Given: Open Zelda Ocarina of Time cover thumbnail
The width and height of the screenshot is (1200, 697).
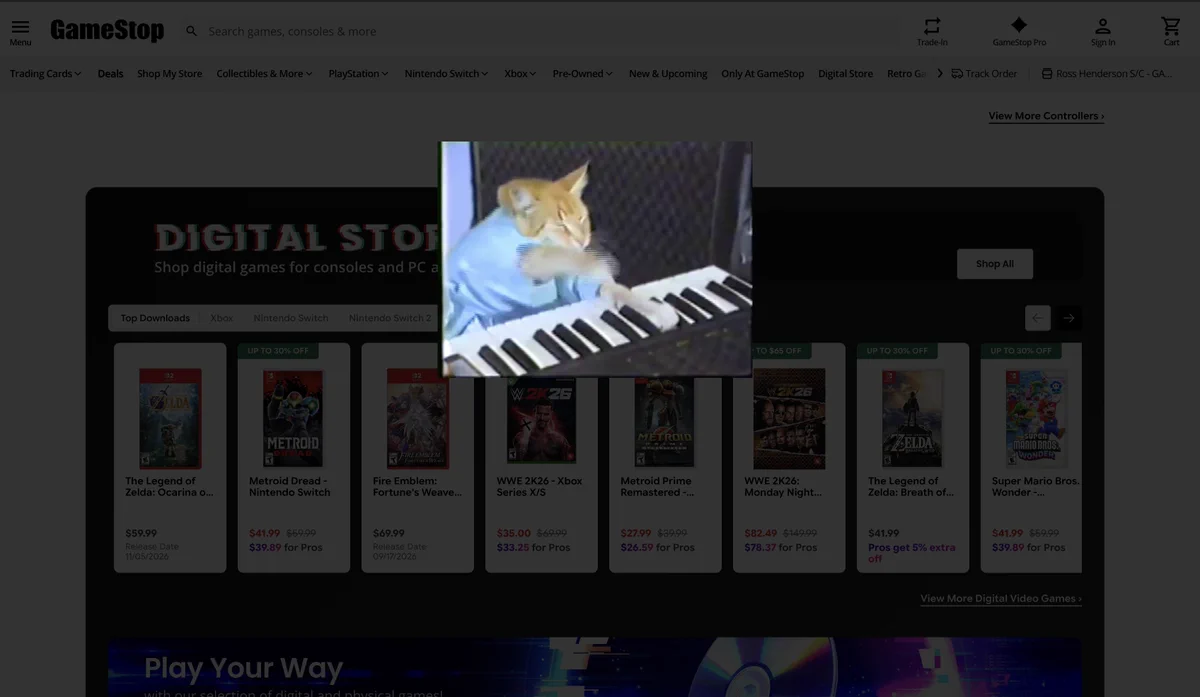Looking at the screenshot, I should (x=170, y=418).
